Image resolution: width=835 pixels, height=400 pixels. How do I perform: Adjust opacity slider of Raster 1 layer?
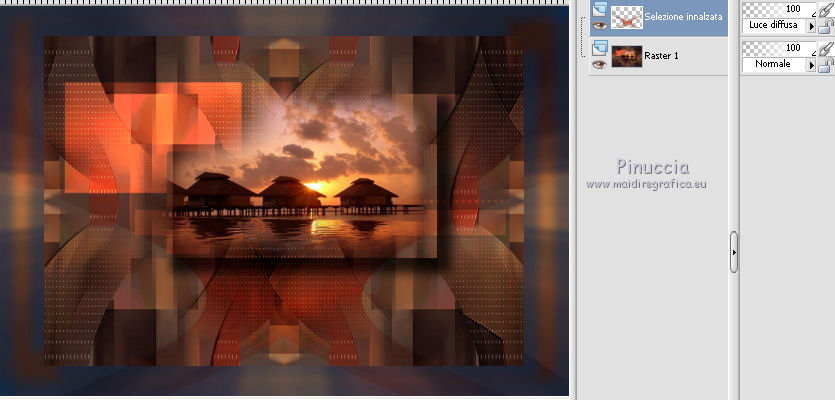[779, 48]
